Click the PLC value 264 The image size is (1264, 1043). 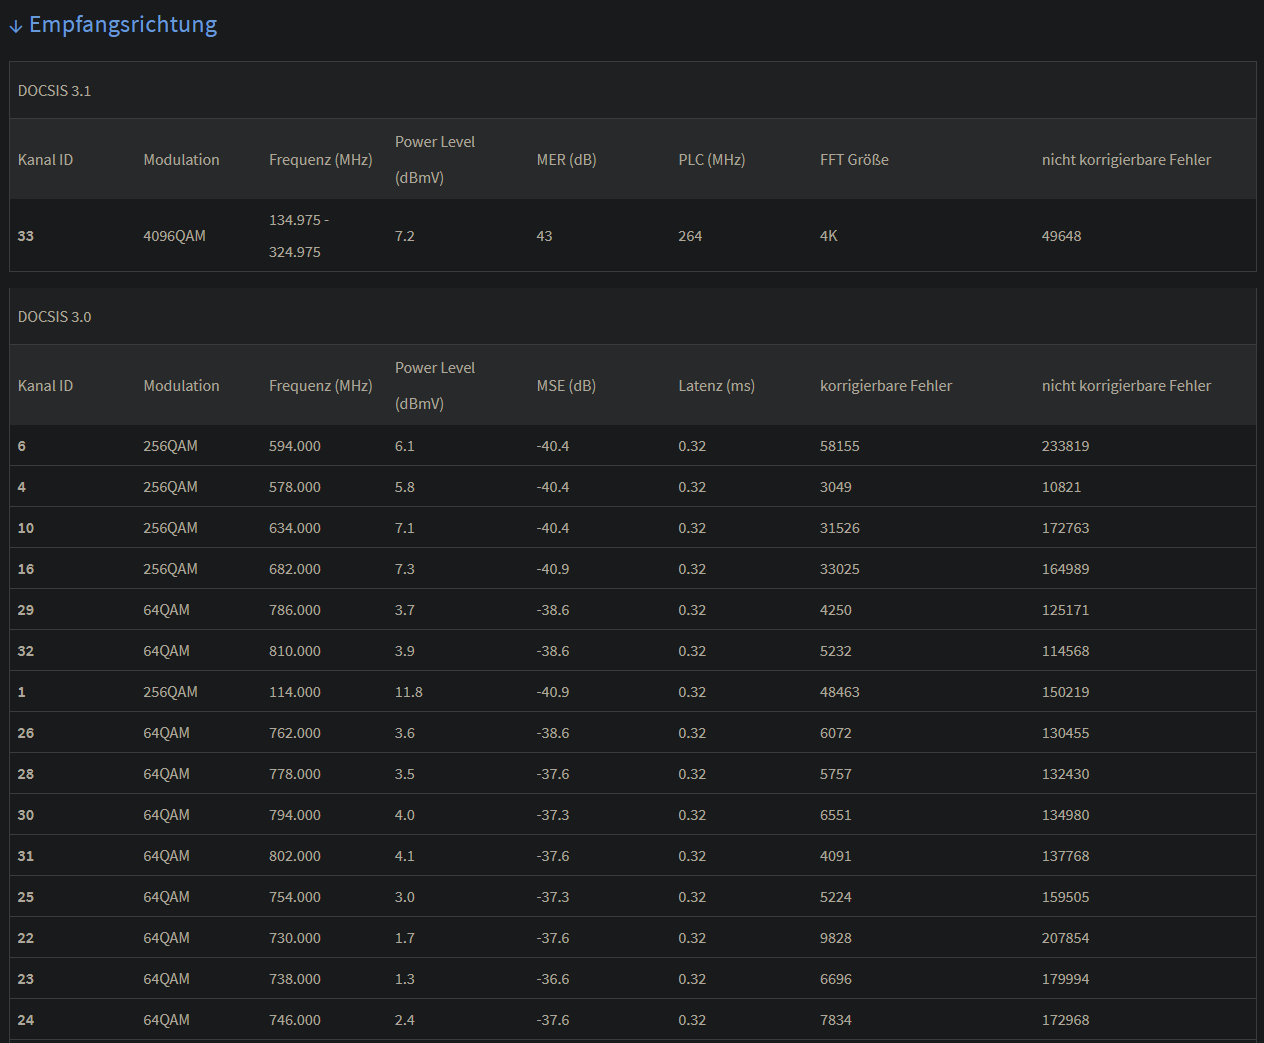(690, 236)
